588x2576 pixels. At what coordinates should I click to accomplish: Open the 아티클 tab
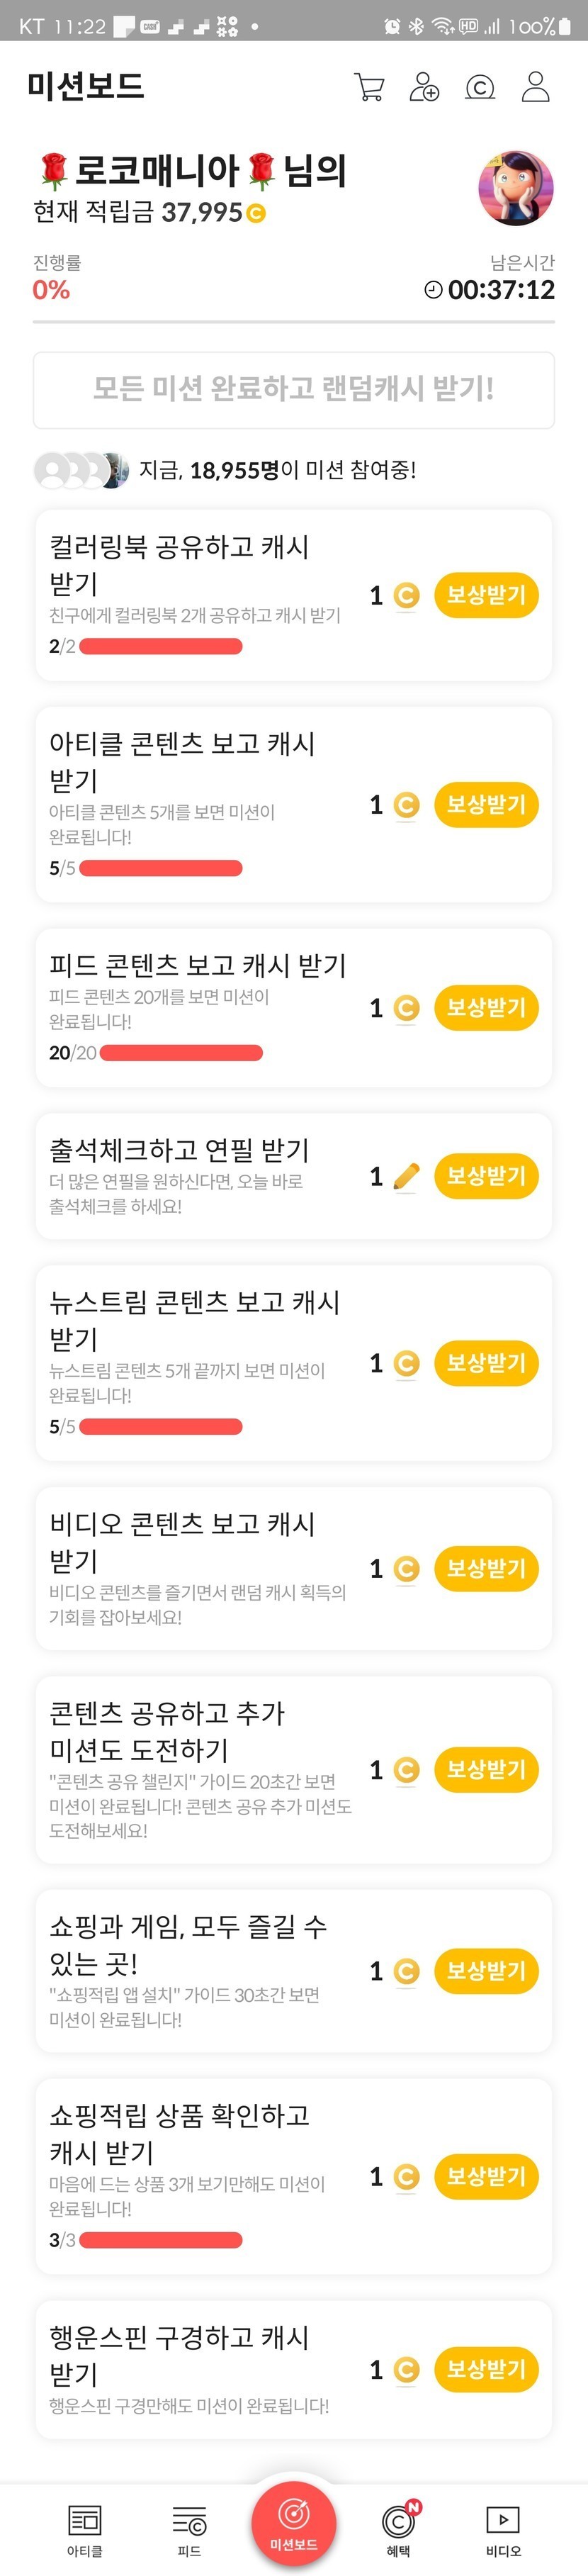coord(84,2527)
